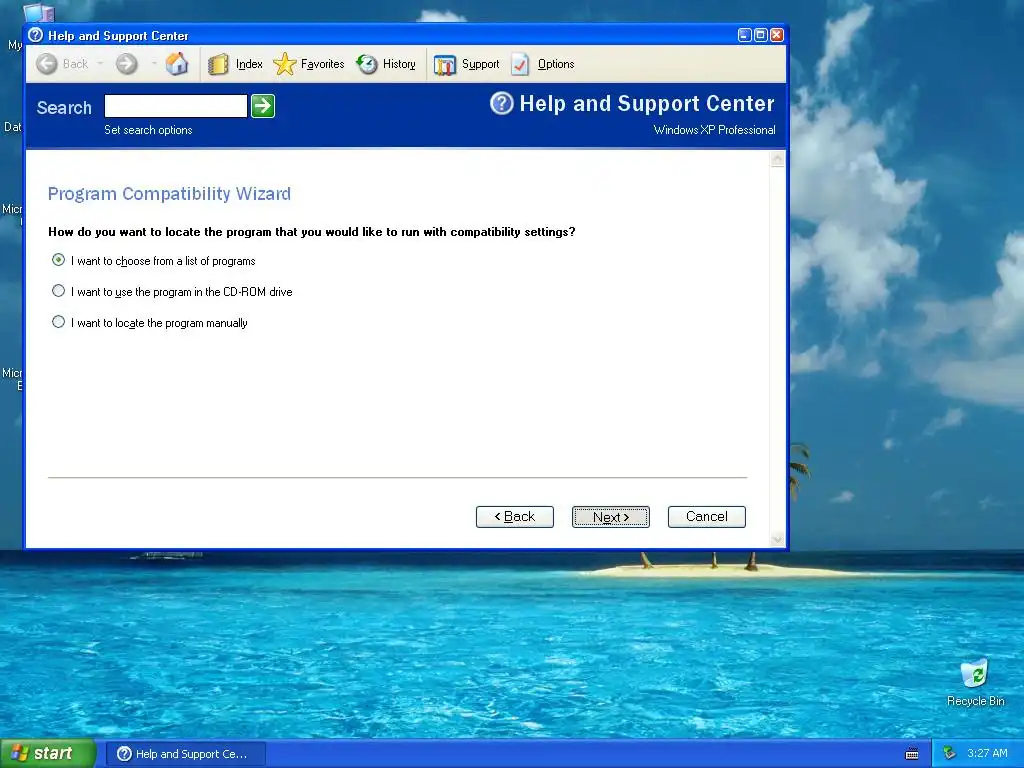
Task: Click the keyboard icon in the taskbar
Action: tap(912, 754)
